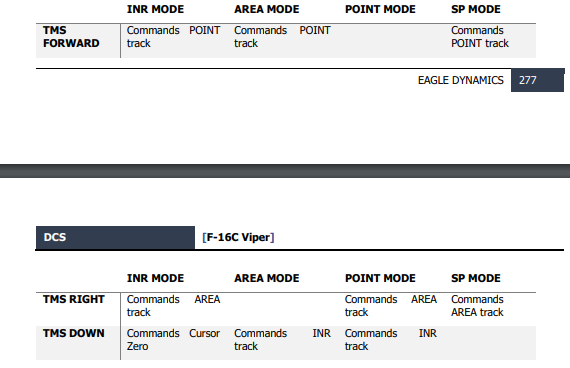The width and height of the screenshot is (570, 368).
Task: Click the DCS header banner
Action: pyautogui.click(x=115, y=237)
